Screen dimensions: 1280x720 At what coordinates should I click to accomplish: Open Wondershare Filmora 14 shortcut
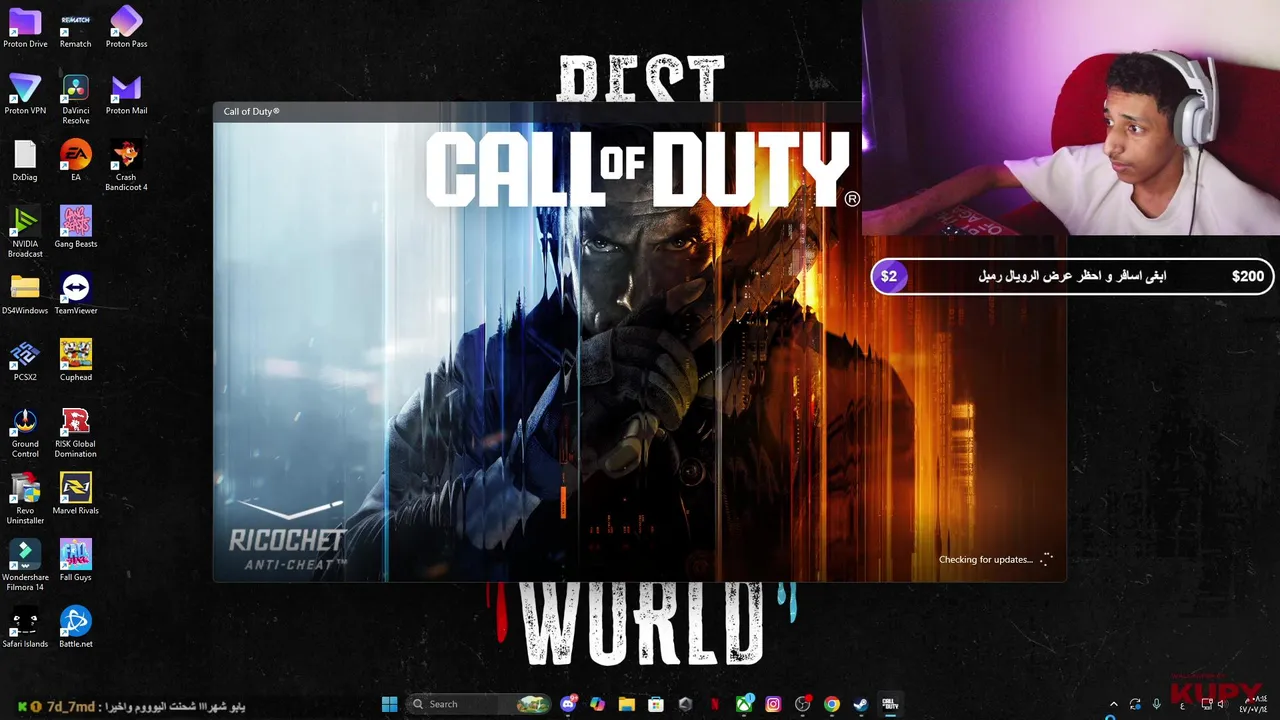(x=25, y=565)
